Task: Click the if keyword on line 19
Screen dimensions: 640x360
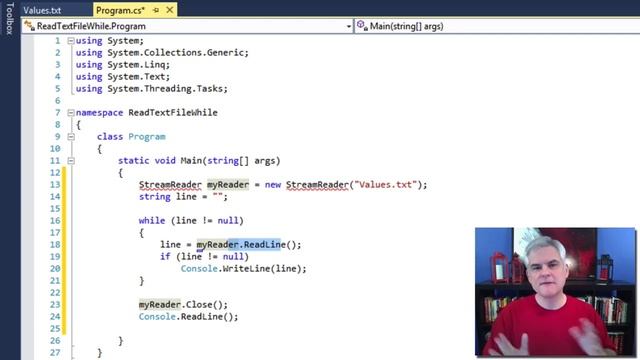Action: coord(165,257)
